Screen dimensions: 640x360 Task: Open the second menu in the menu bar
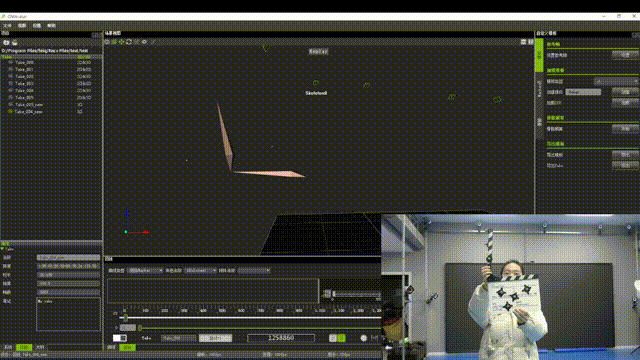point(22,25)
